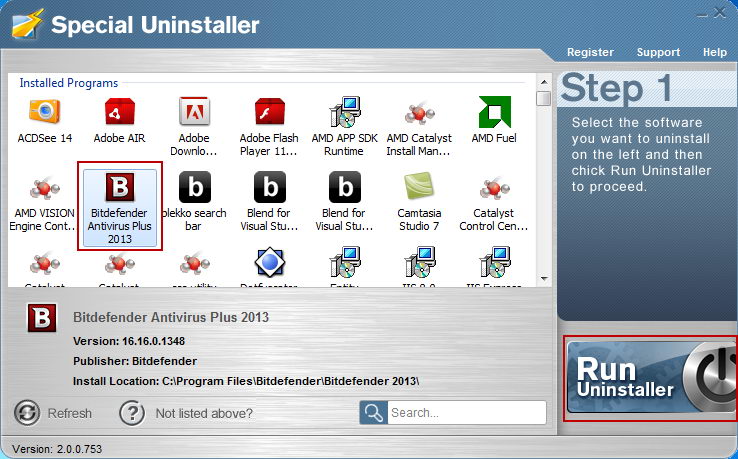Image resolution: width=738 pixels, height=459 pixels.
Task: Choose Catalyst Control Center program
Action: tap(494, 188)
